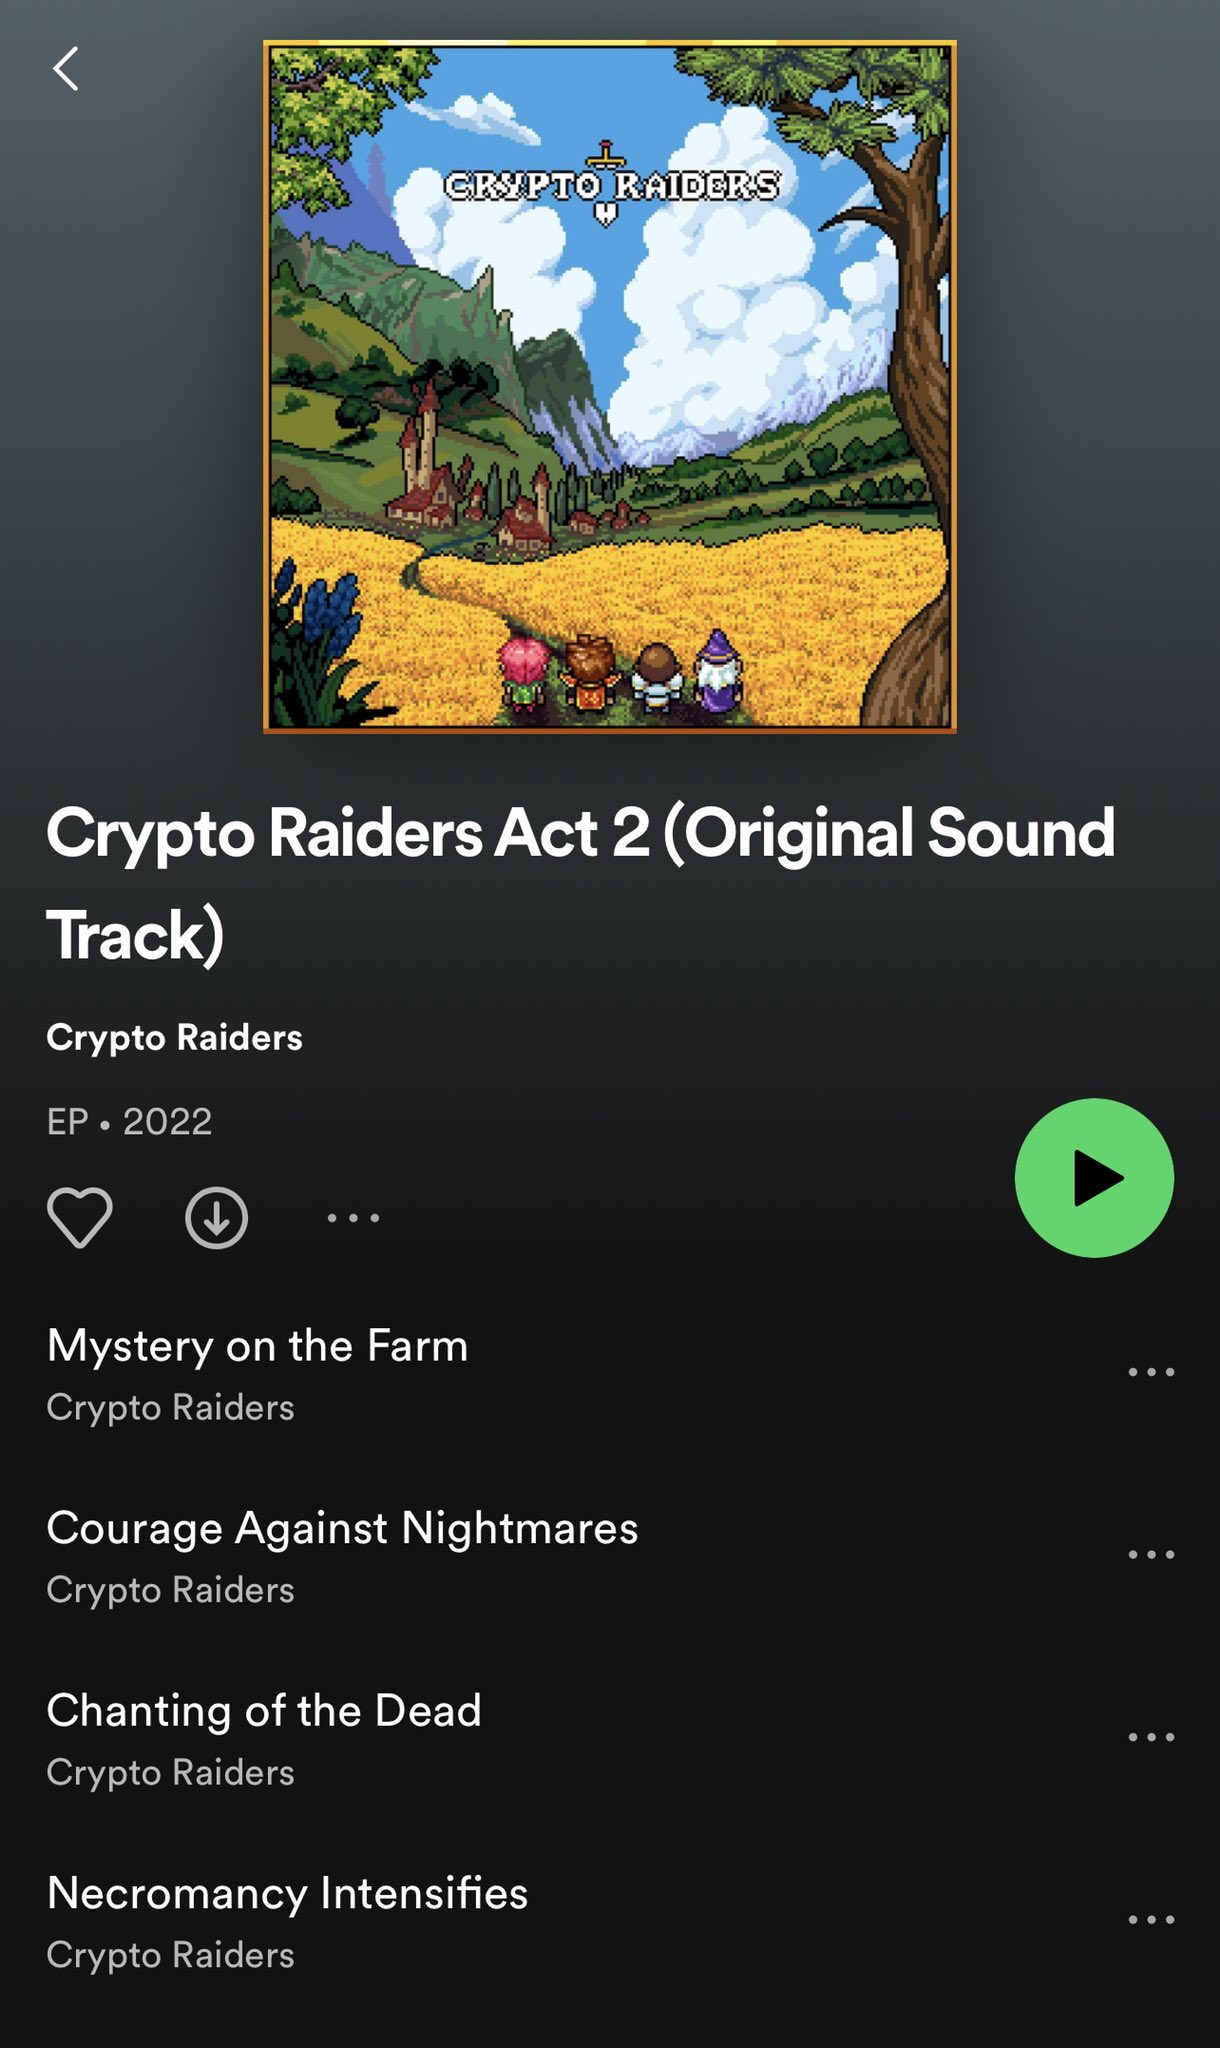Open the Crypto Raiders artist page link
The width and height of the screenshot is (1220, 2048).
(174, 1038)
